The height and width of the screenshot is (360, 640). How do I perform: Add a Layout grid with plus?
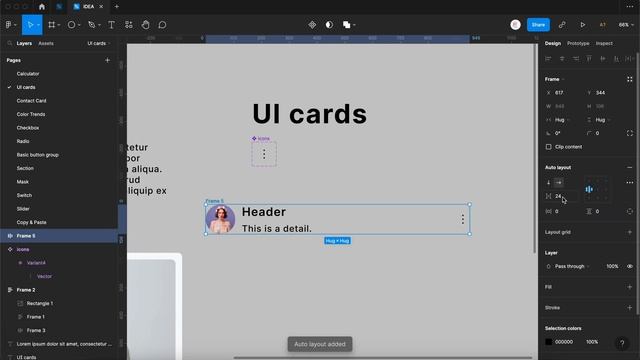tap(629, 232)
